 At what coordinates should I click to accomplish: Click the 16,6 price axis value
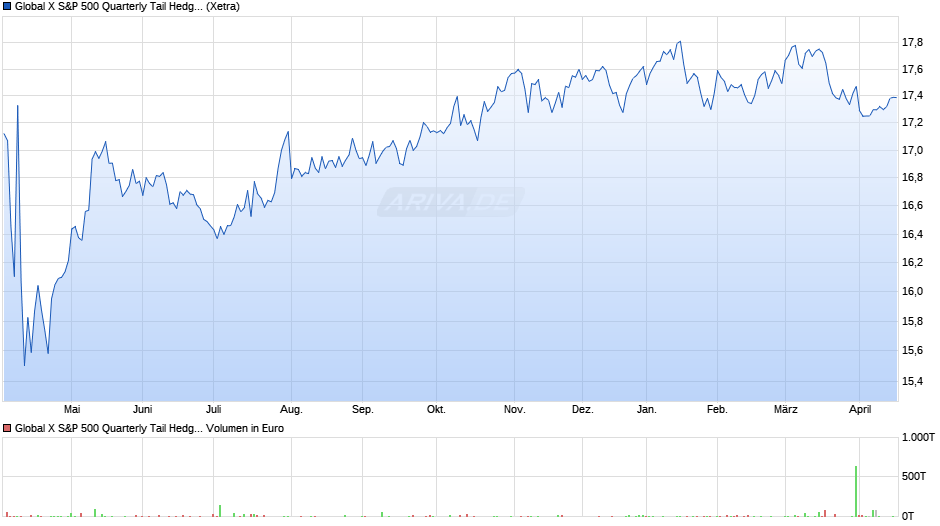912,205
